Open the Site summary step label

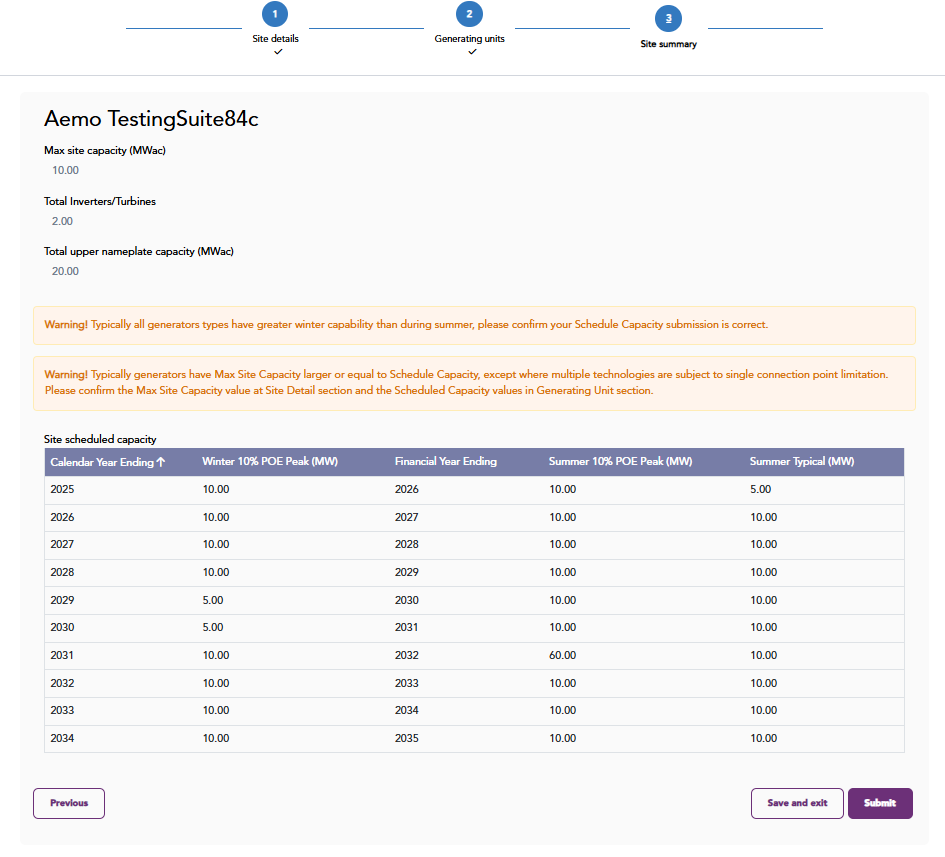[668, 44]
